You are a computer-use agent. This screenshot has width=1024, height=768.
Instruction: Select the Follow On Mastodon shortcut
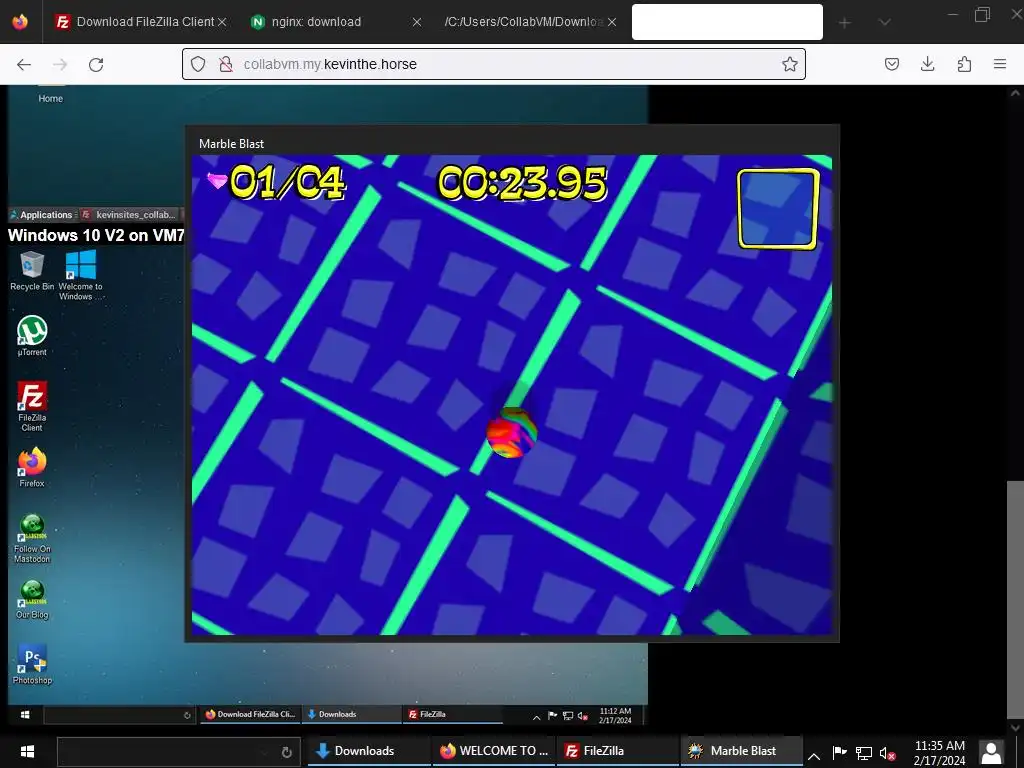click(x=31, y=539)
